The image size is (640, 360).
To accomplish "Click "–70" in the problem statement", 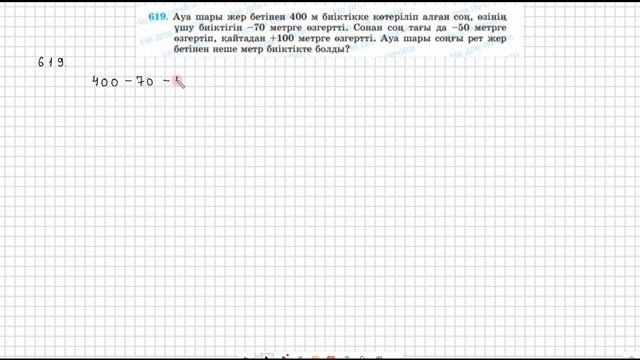I will coord(256,27).
